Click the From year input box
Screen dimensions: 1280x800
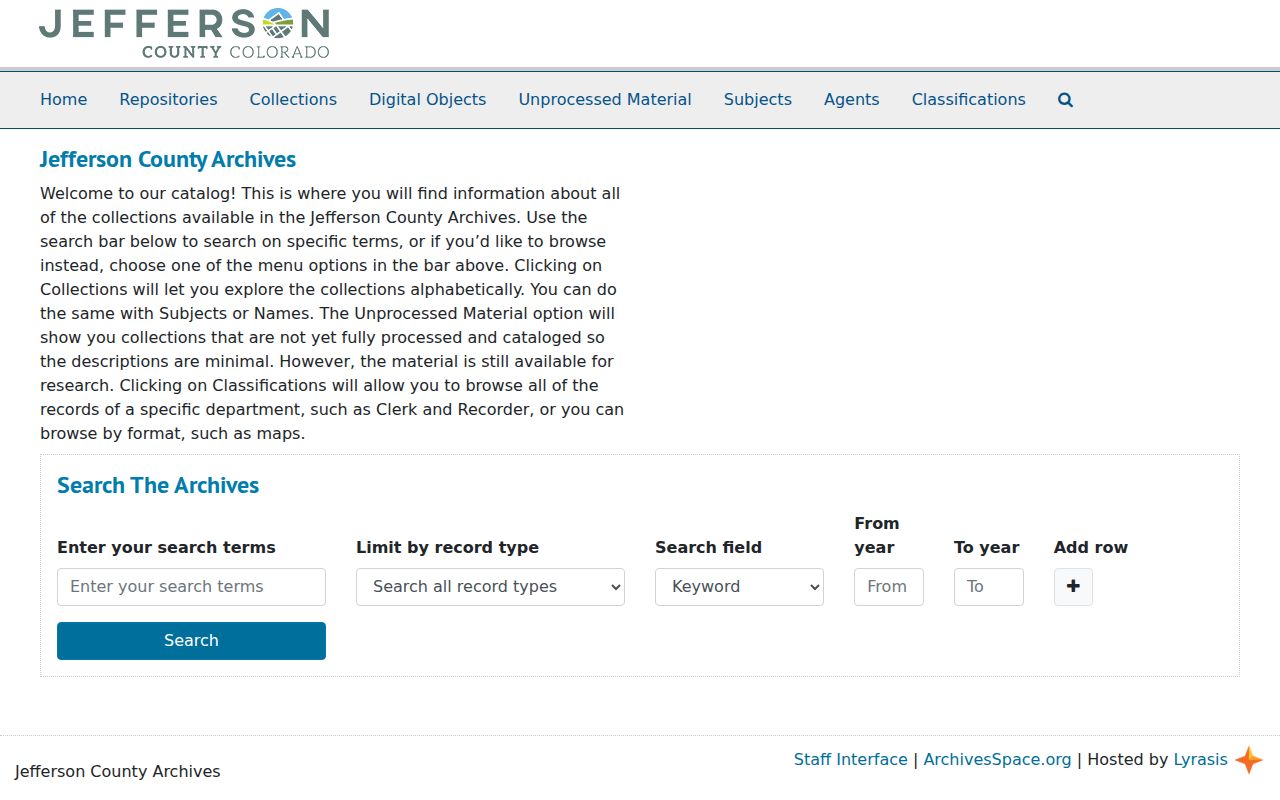click(x=889, y=587)
